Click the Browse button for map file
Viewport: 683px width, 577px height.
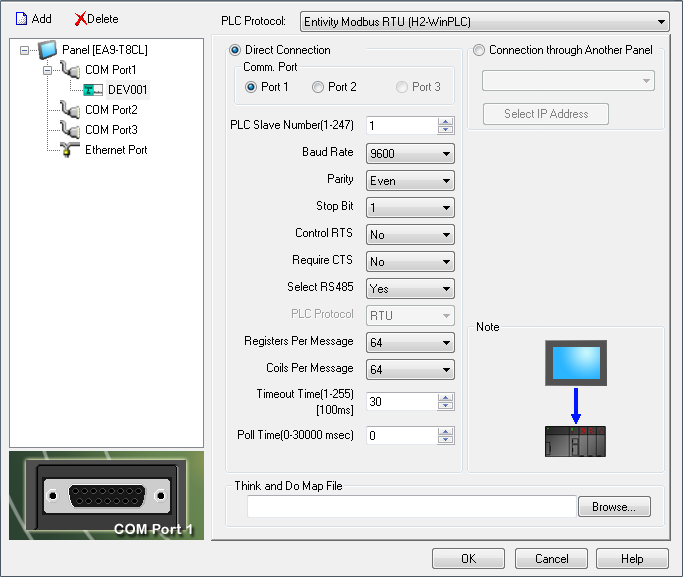614,507
